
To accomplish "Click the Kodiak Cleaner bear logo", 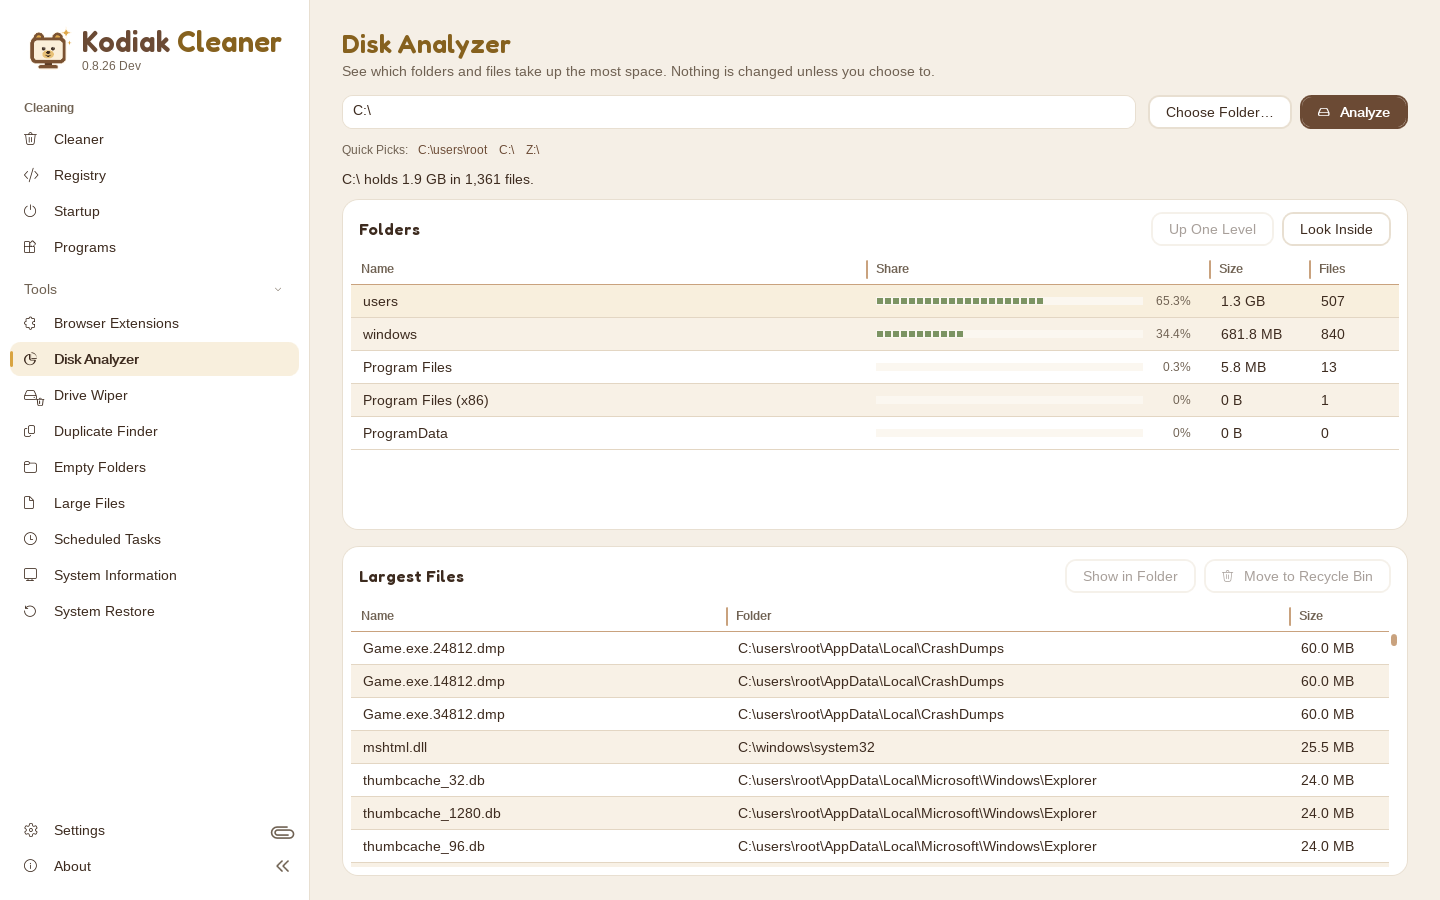I will point(49,49).
